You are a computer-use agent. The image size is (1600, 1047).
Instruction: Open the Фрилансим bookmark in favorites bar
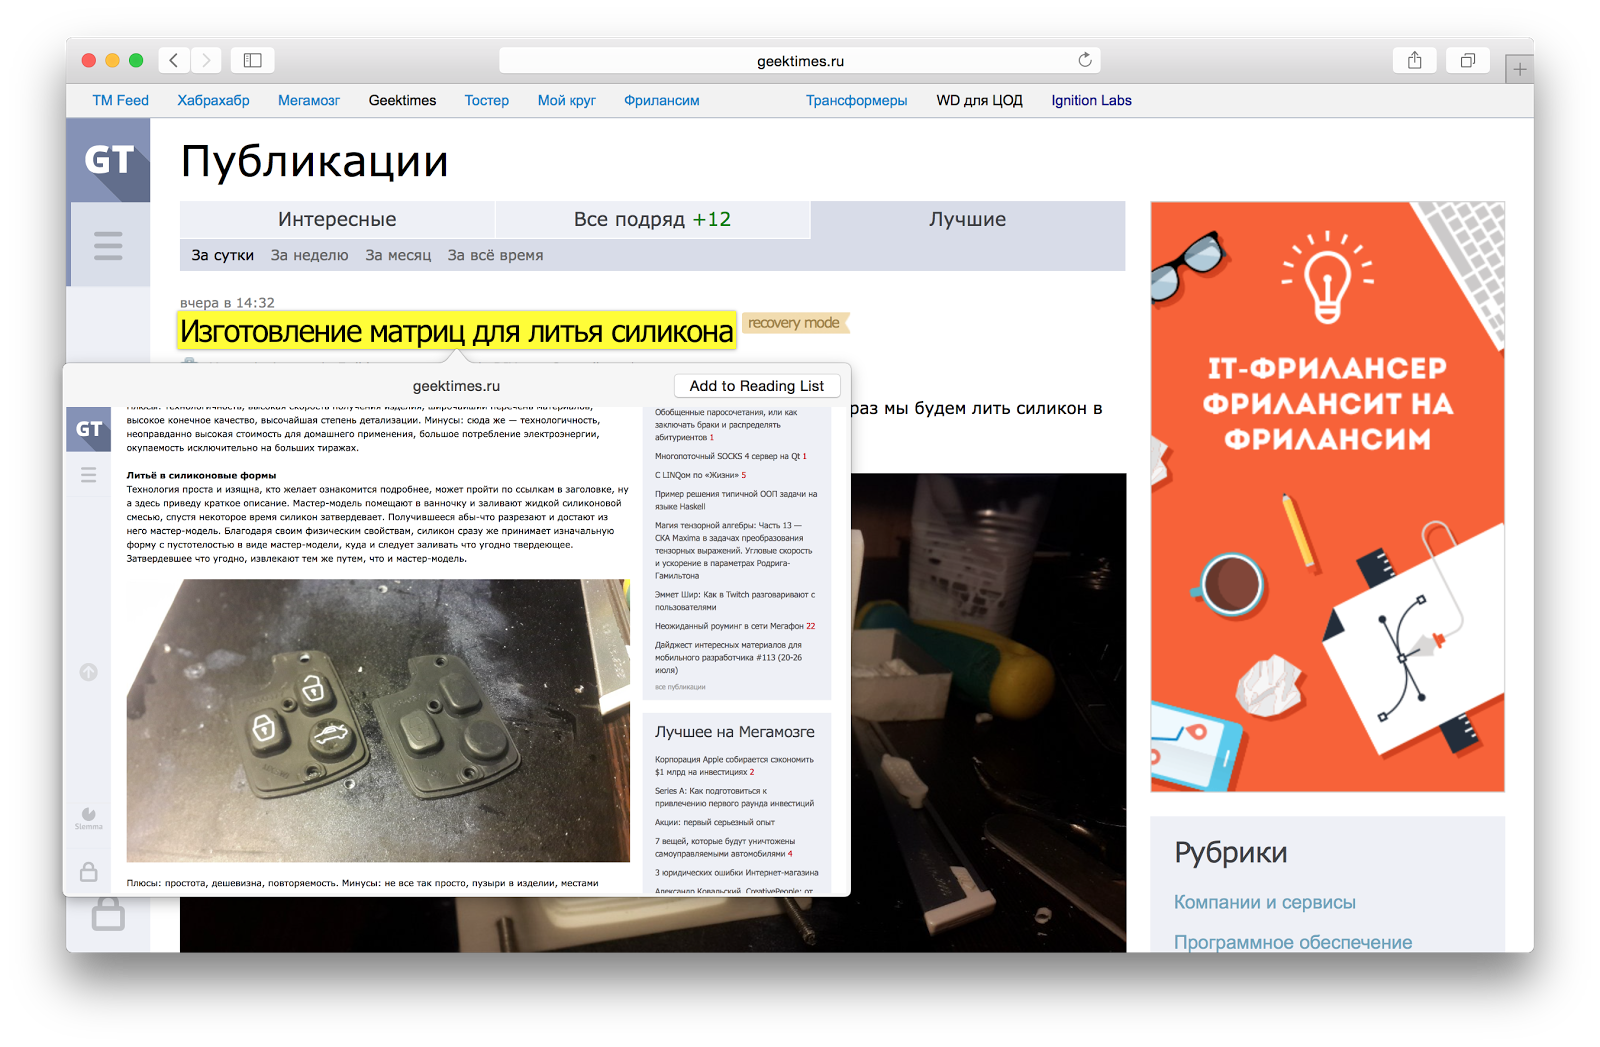click(661, 100)
